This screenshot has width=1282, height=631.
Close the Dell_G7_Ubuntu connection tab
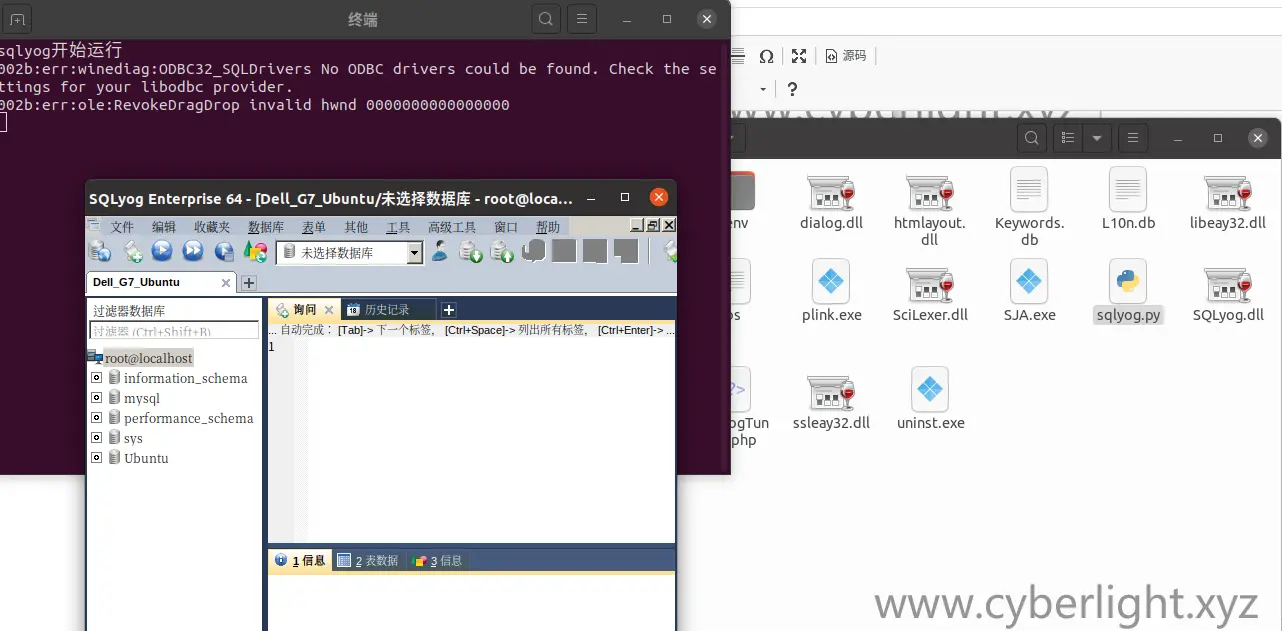click(226, 283)
